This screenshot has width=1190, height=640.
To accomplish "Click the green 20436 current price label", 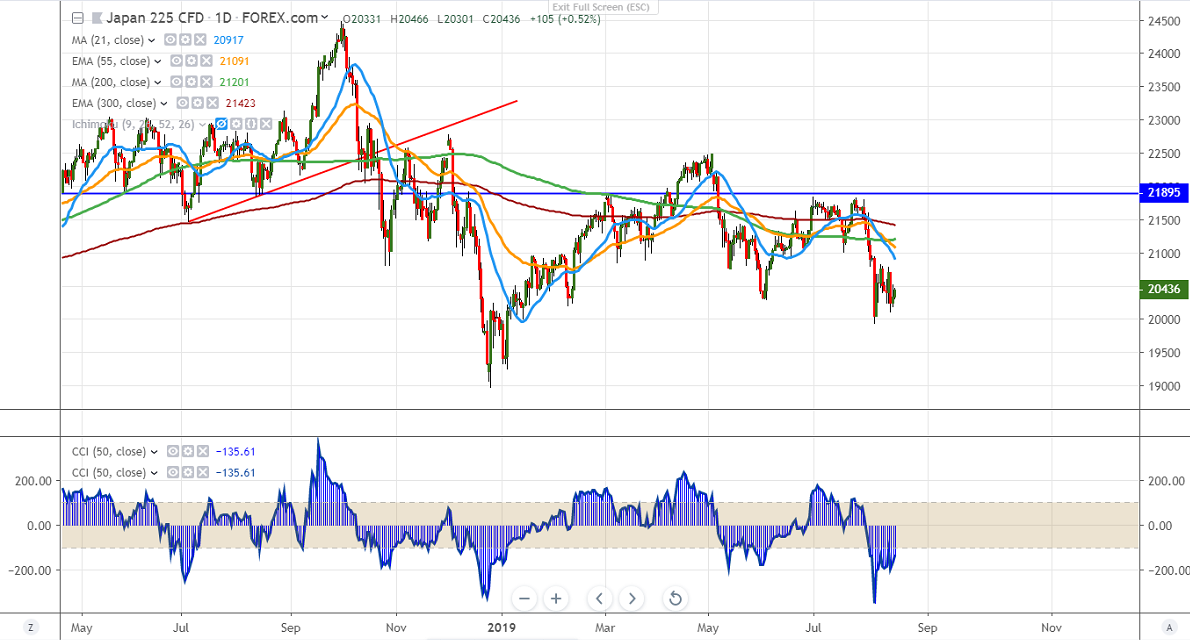I will [1163, 288].
